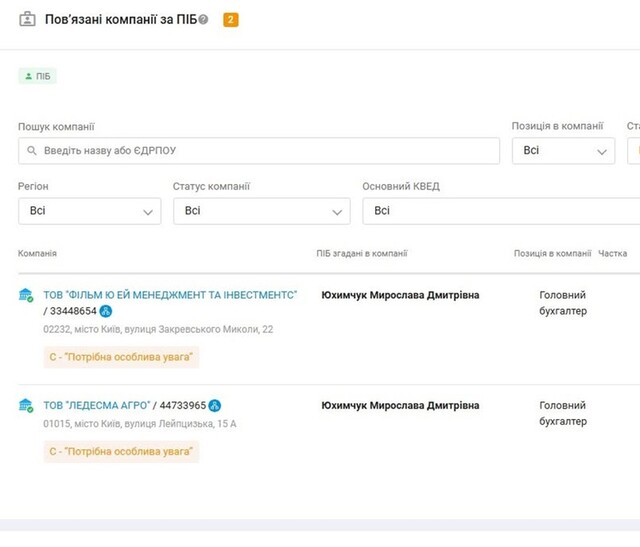Click the Компанія column header
640x547 pixels.
pyautogui.click(x=37, y=253)
